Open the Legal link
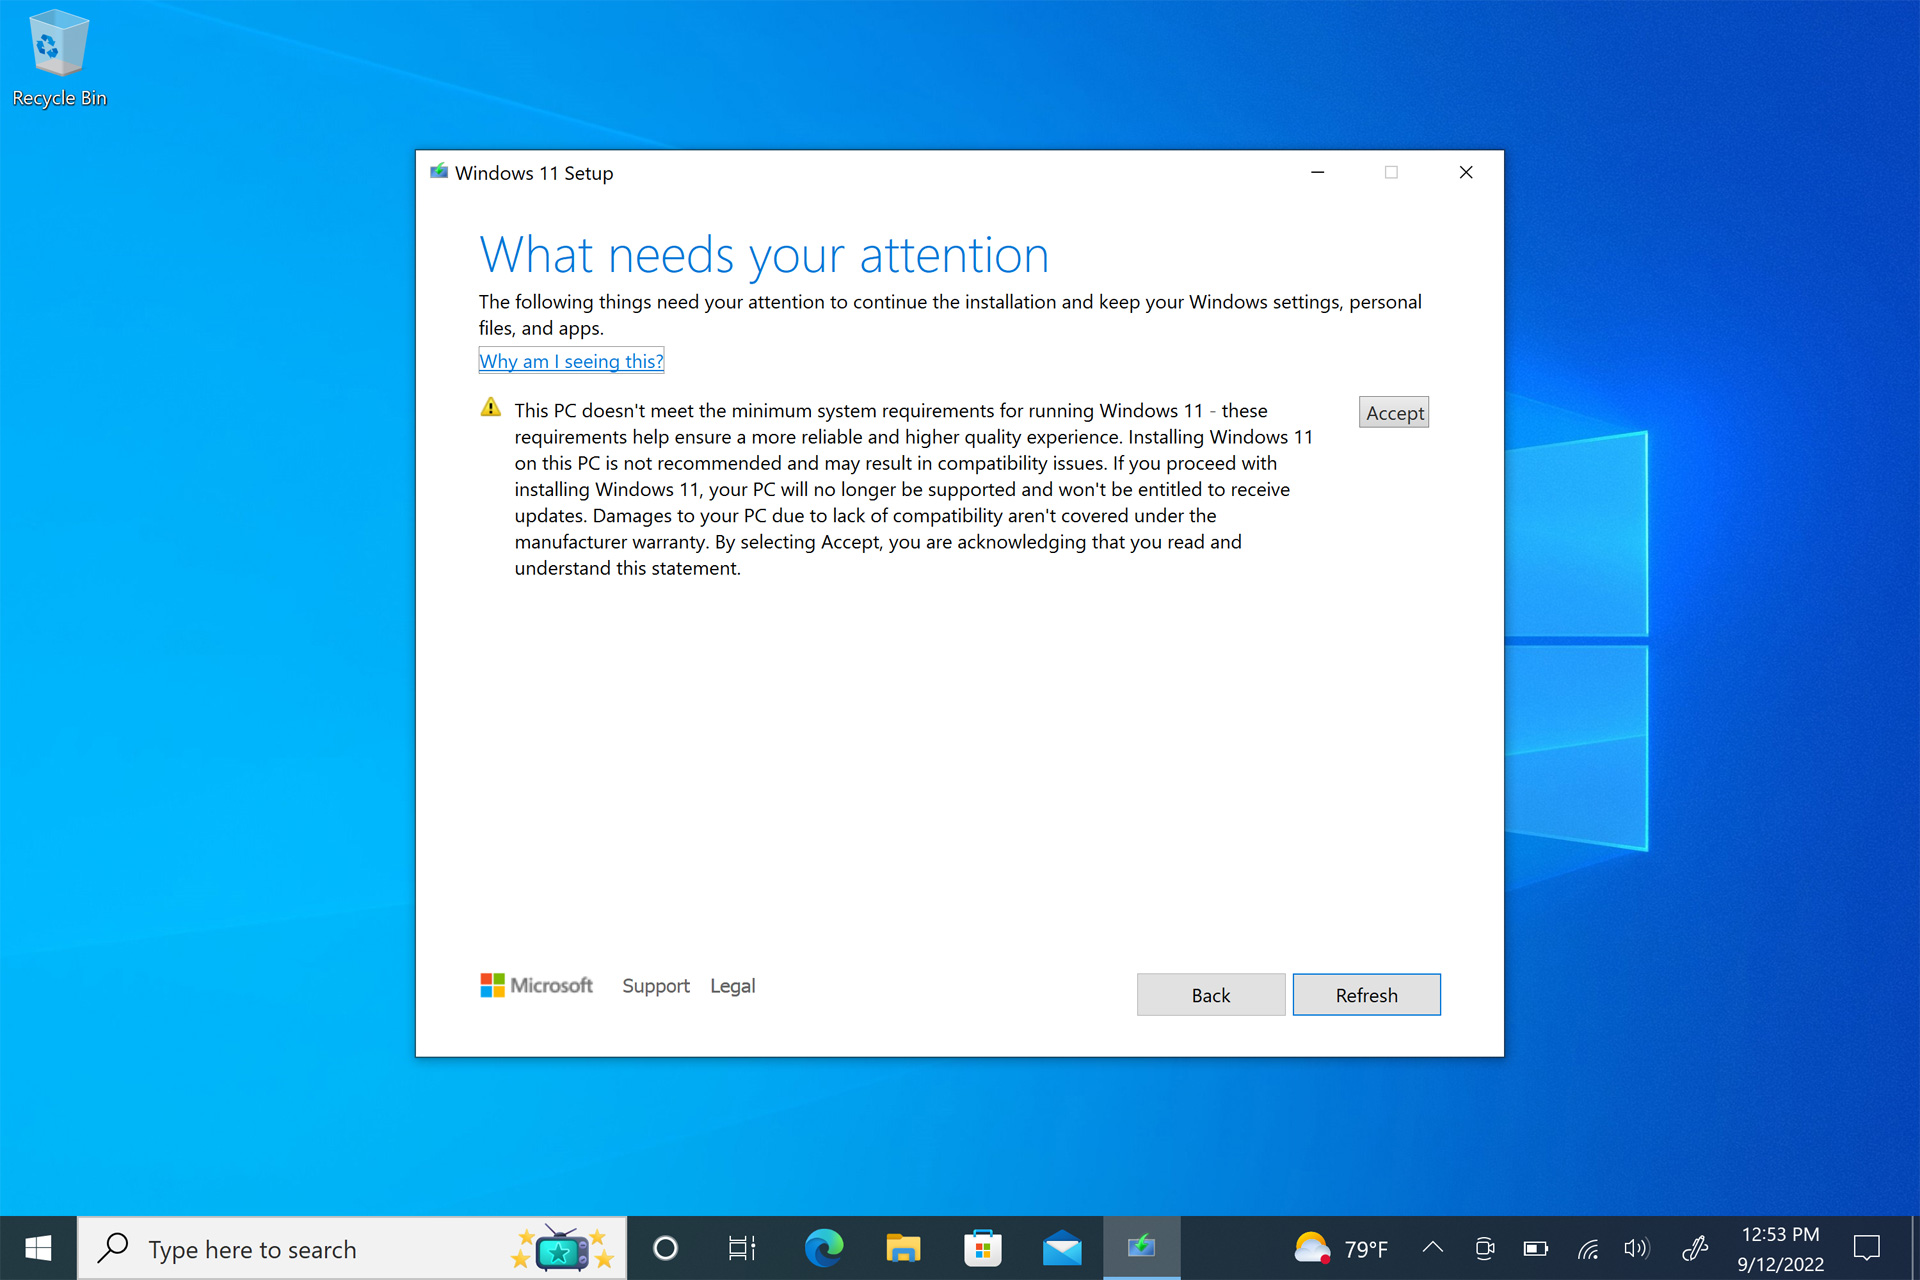The width and height of the screenshot is (1920, 1280). click(x=732, y=986)
